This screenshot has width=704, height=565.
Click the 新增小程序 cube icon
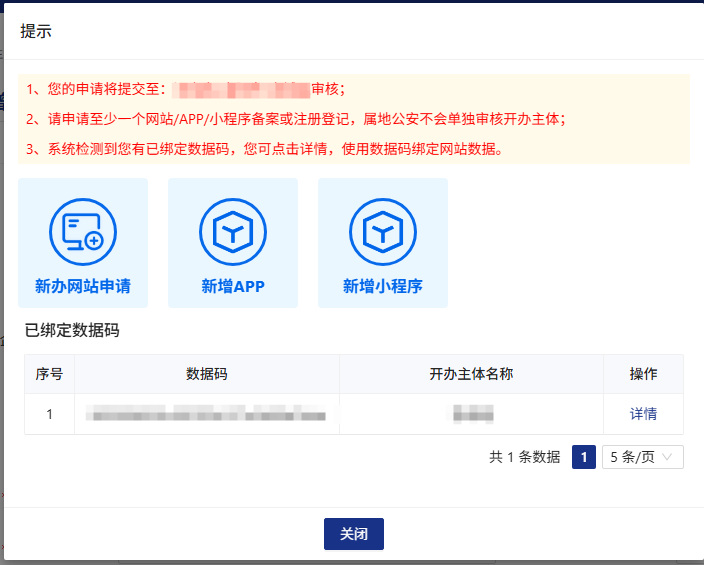383,232
